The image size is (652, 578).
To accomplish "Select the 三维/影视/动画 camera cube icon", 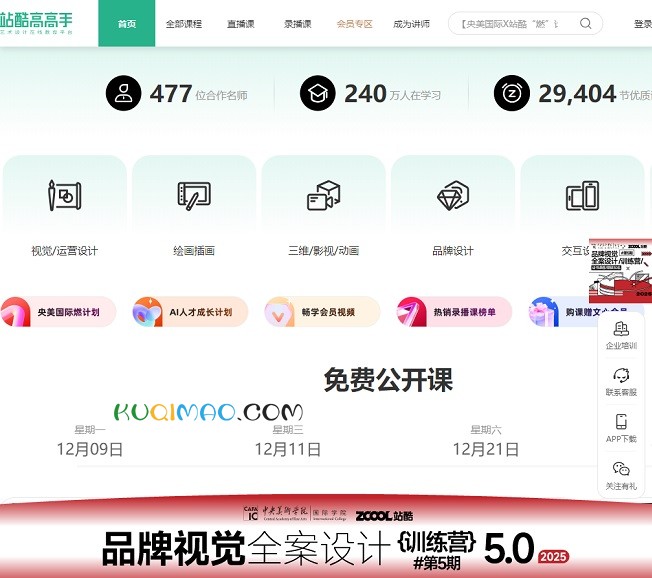I will [x=324, y=195].
